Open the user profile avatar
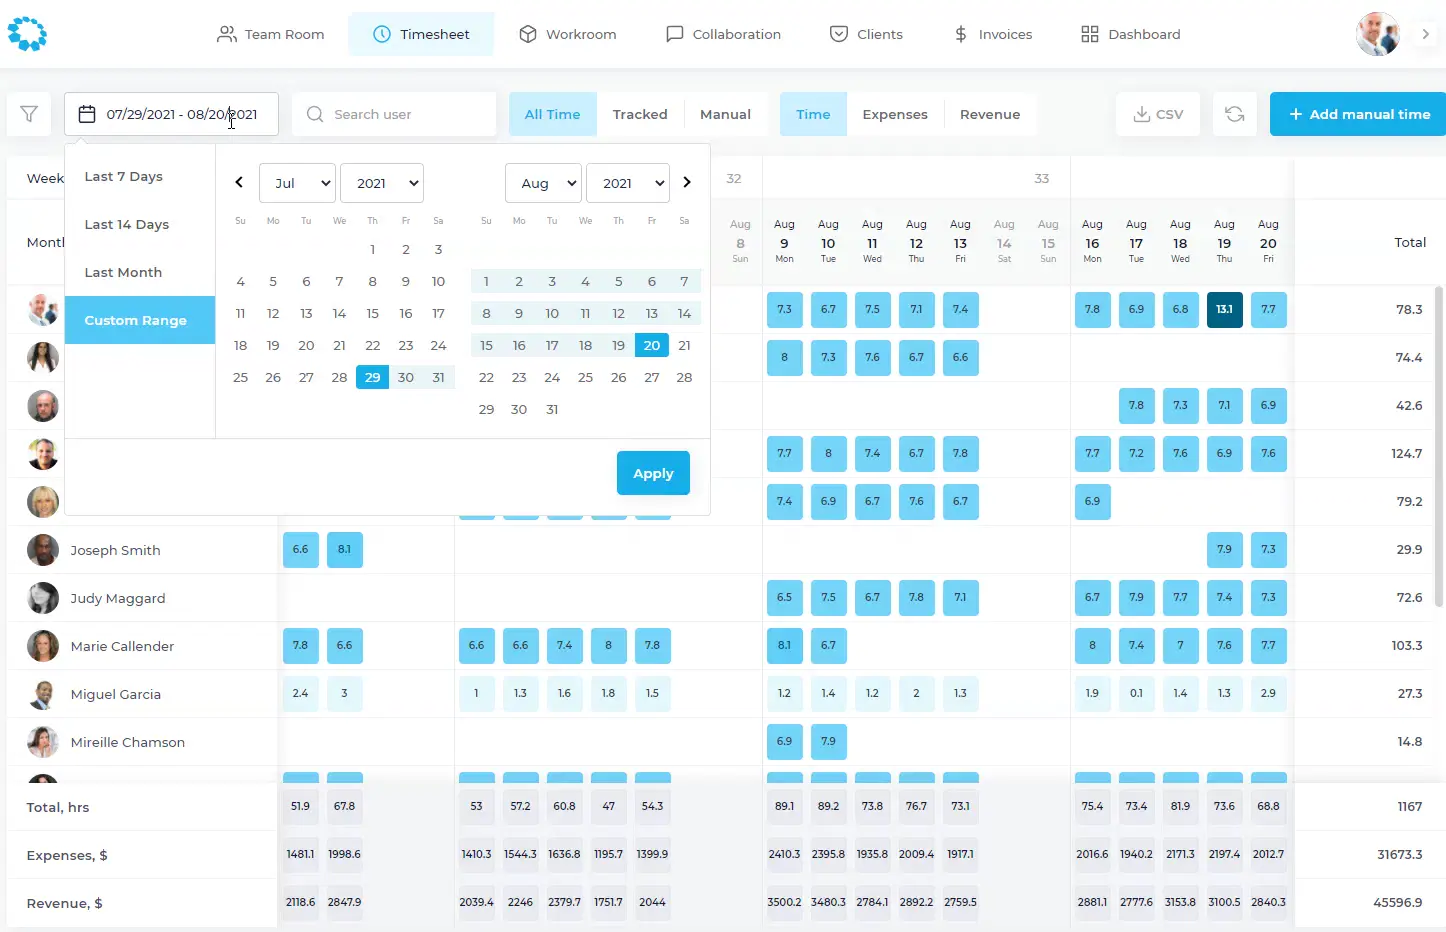Viewport: 1446px width, 932px height. coord(1377,34)
